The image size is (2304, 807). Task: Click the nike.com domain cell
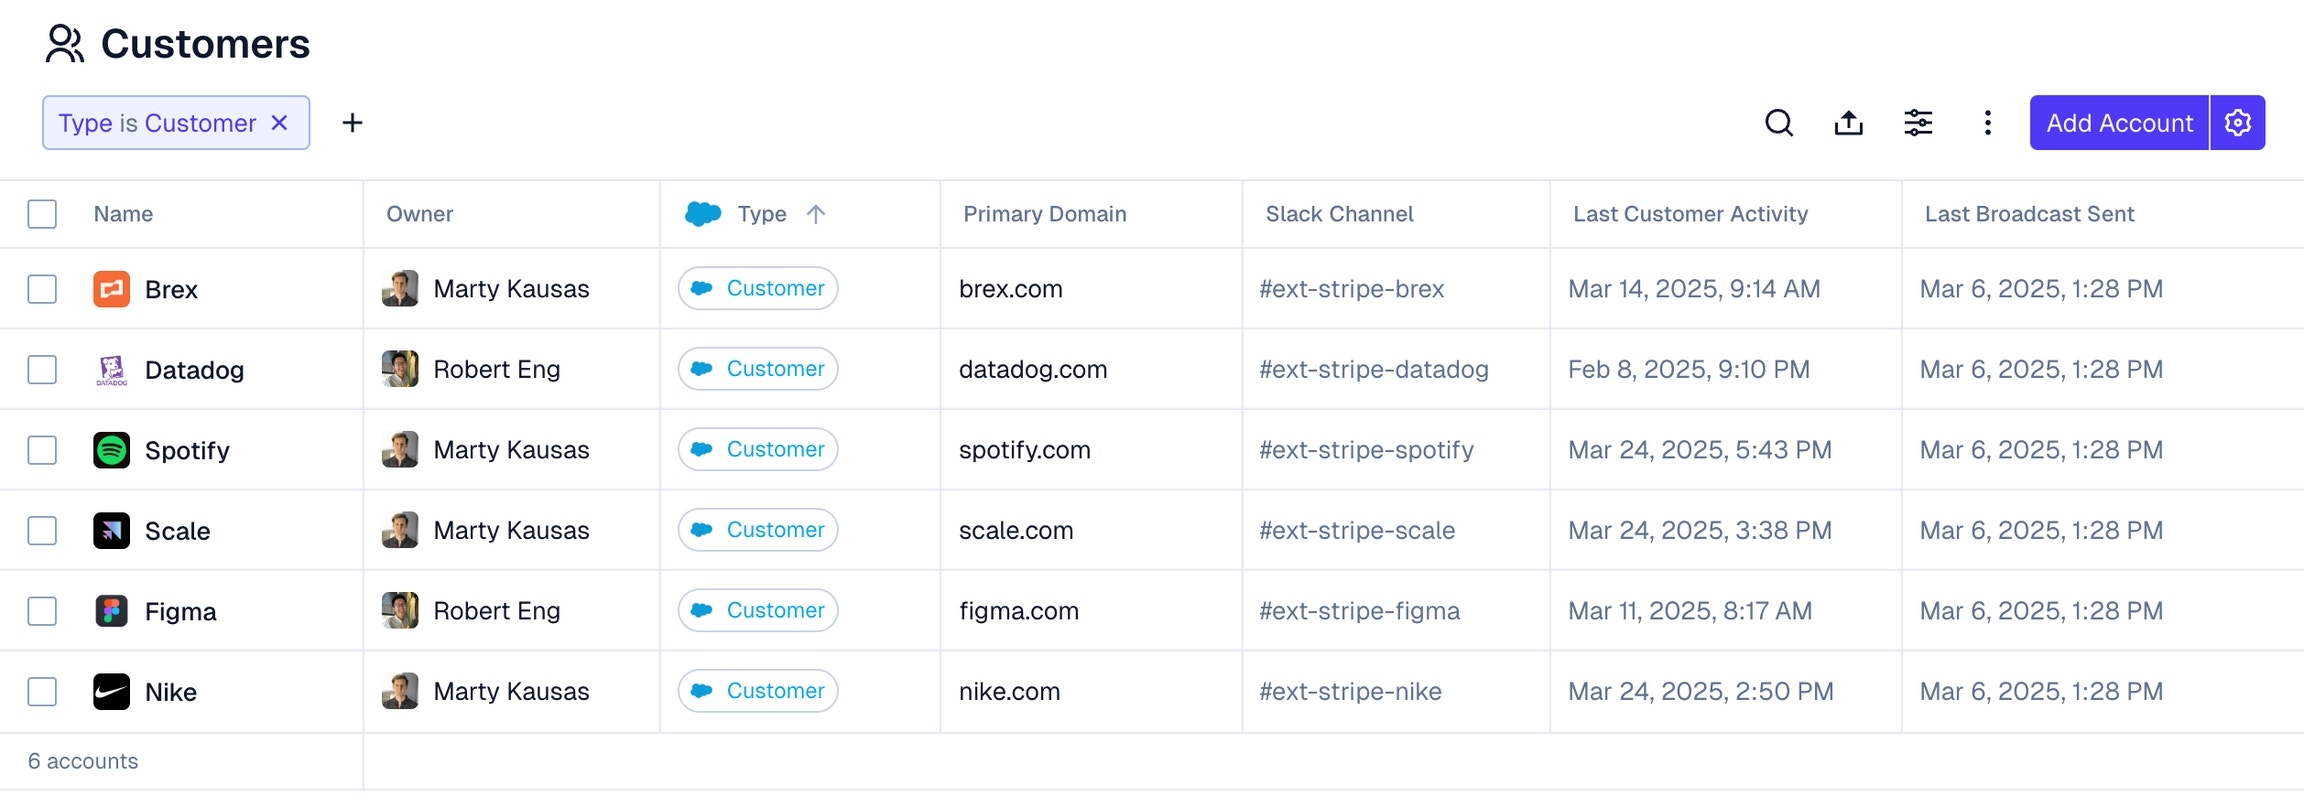pyautogui.click(x=1009, y=692)
